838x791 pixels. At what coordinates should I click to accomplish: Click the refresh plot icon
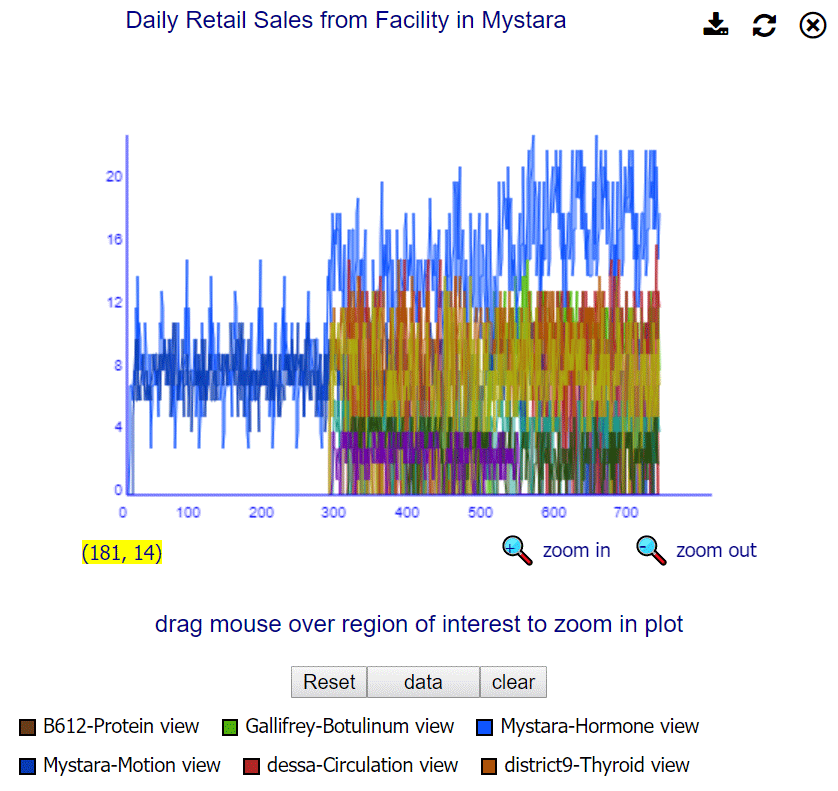coord(764,25)
